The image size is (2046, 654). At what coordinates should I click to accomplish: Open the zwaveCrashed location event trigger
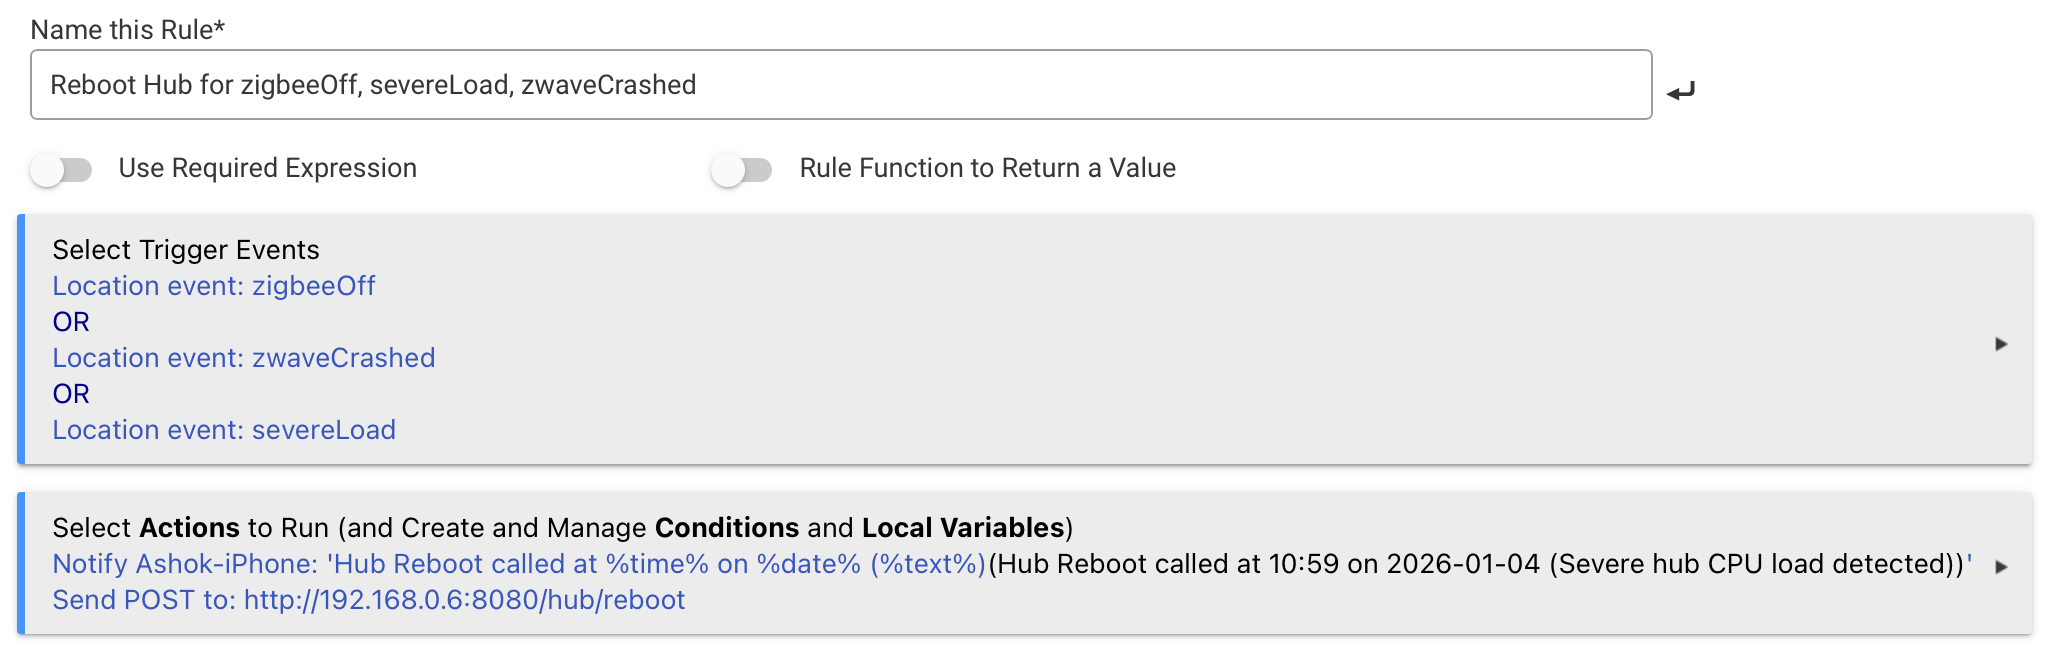(x=244, y=358)
